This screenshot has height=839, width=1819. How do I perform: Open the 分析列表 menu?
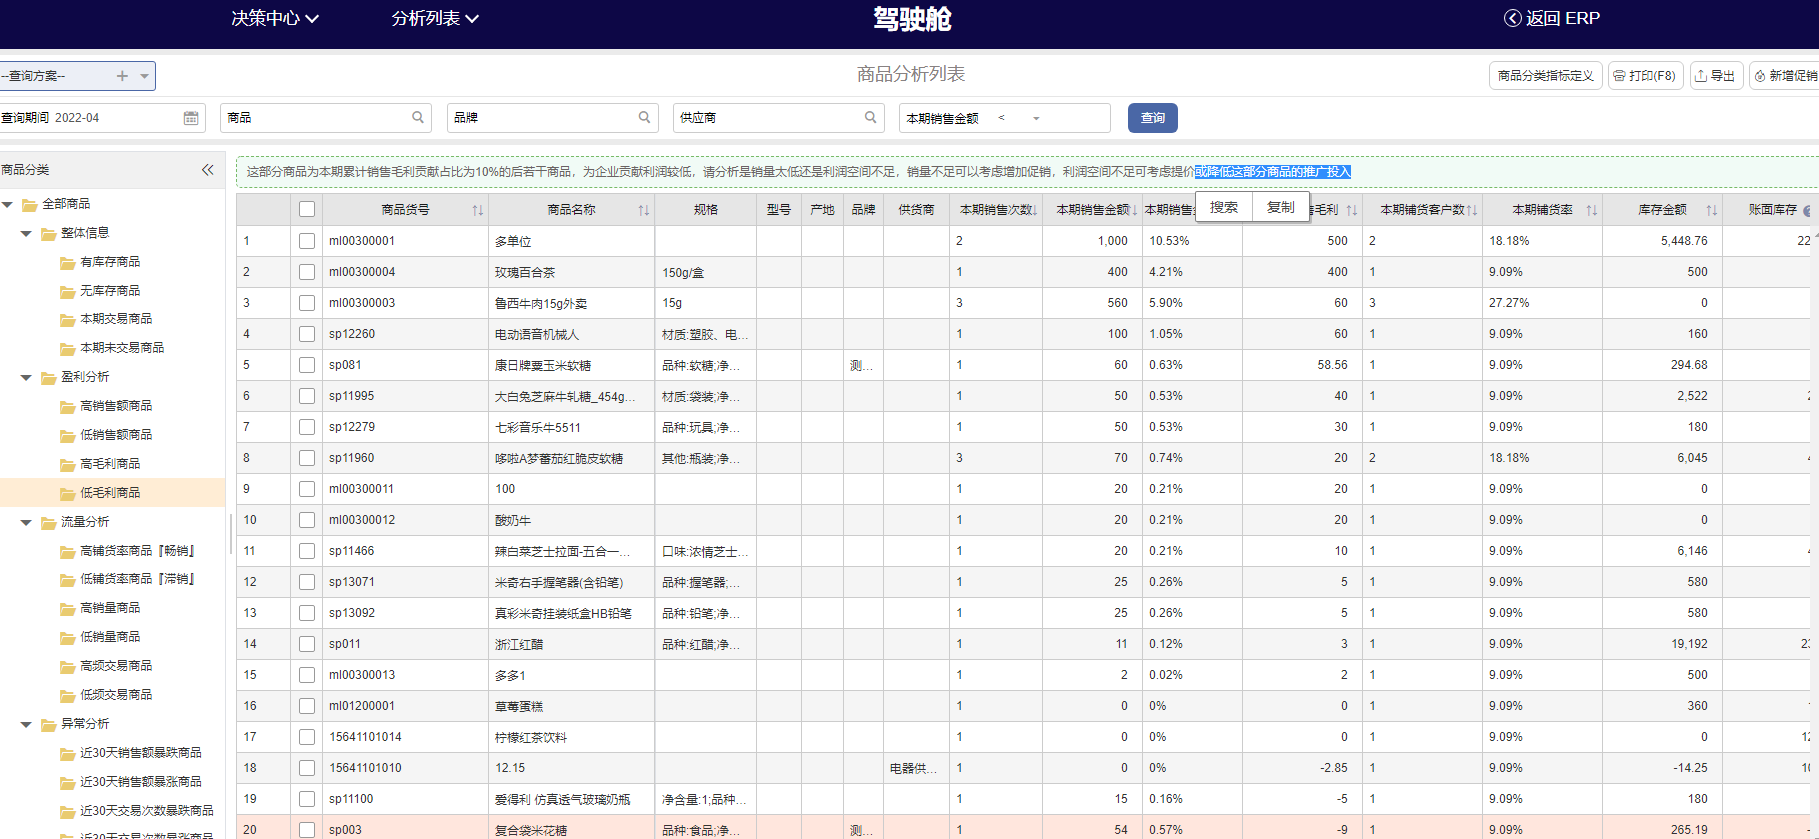click(x=434, y=18)
